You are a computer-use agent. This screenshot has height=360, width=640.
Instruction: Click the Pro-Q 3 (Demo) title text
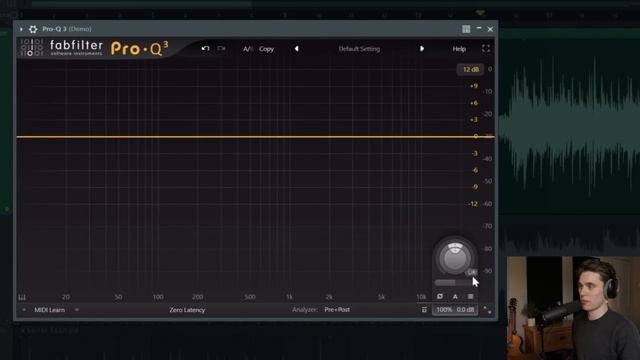pyautogui.click(x=67, y=29)
